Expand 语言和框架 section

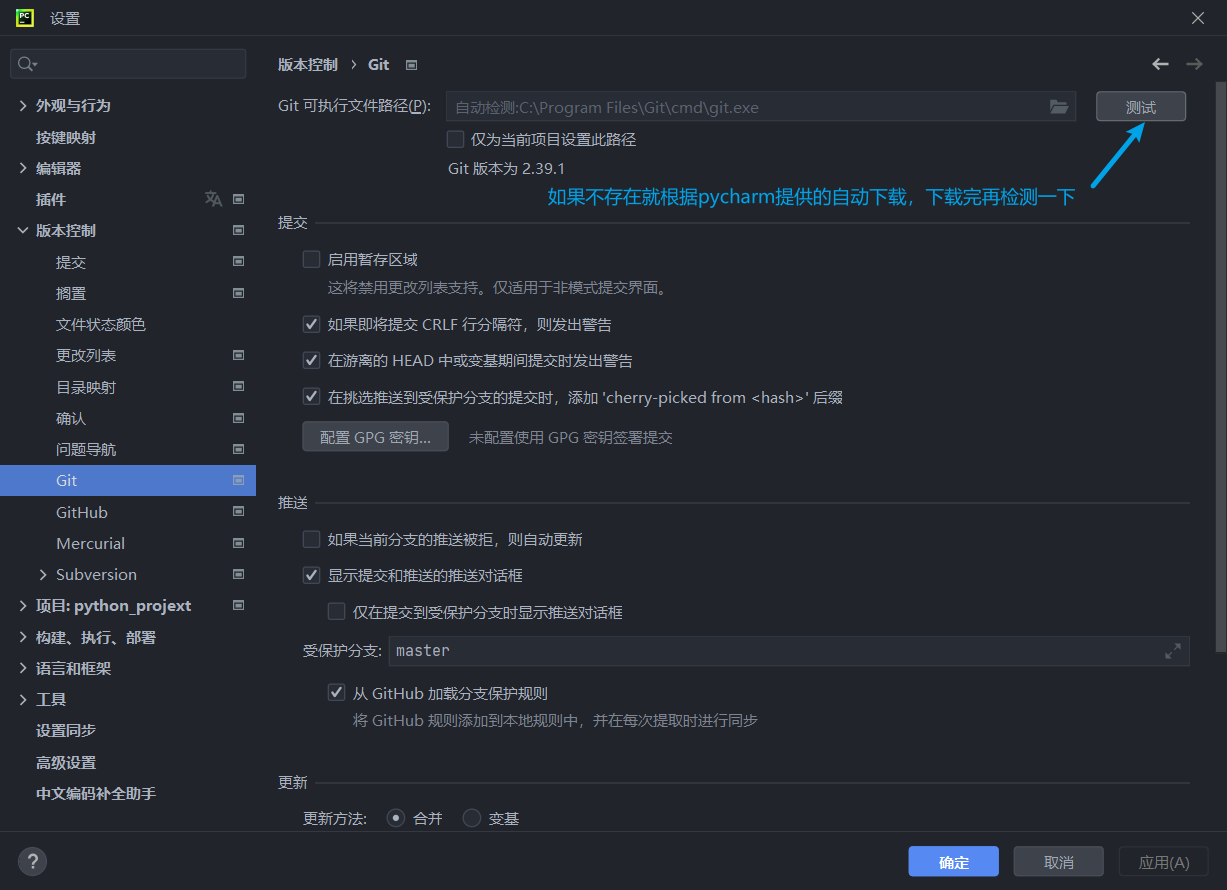(x=23, y=668)
